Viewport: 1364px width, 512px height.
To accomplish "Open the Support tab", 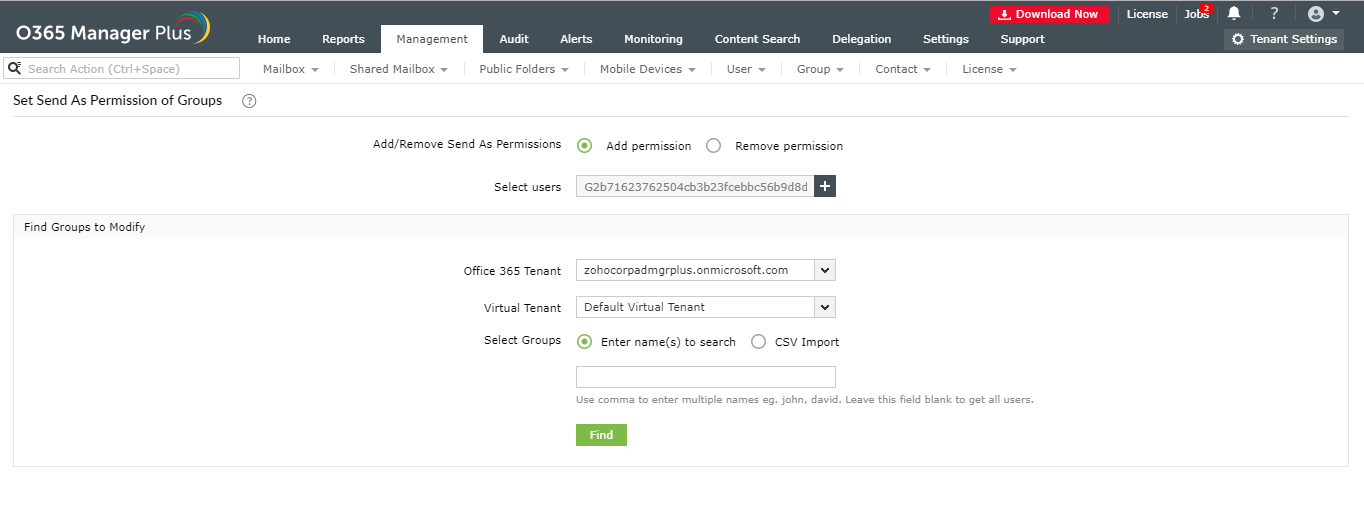I will (1022, 39).
